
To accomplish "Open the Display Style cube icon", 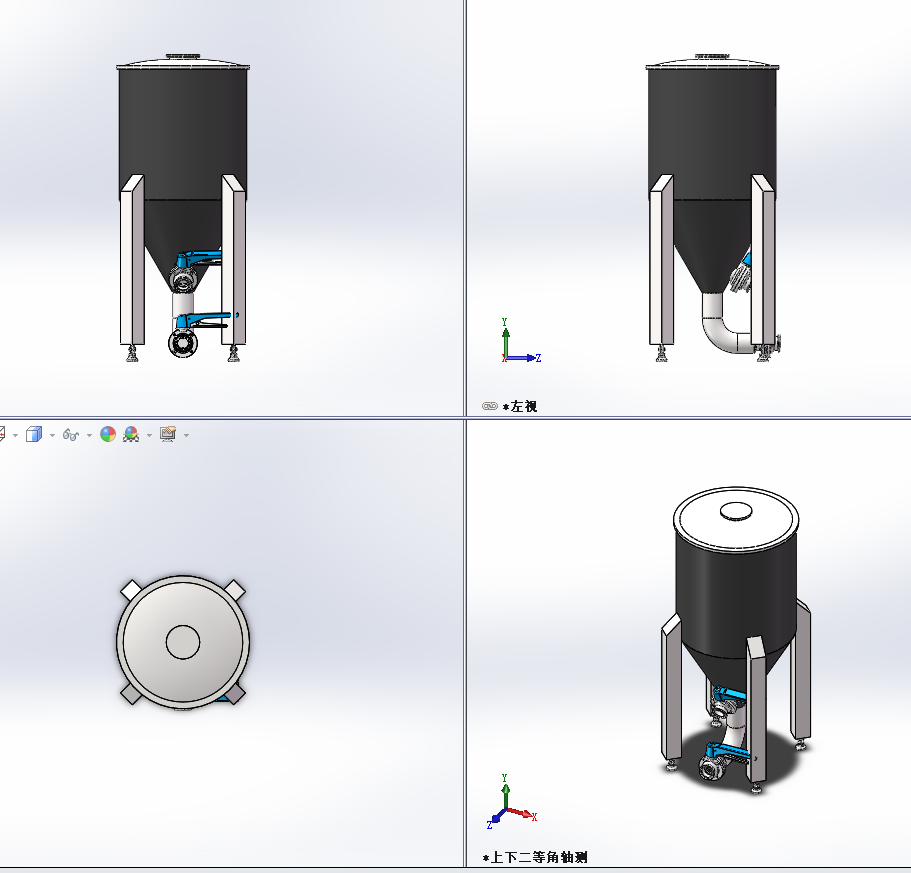I will point(34,434).
